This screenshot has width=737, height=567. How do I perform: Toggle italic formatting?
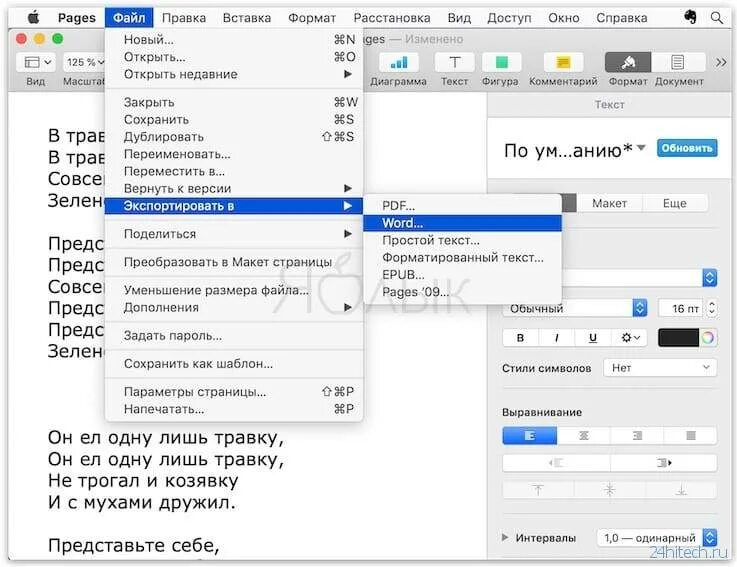[557, 338]
